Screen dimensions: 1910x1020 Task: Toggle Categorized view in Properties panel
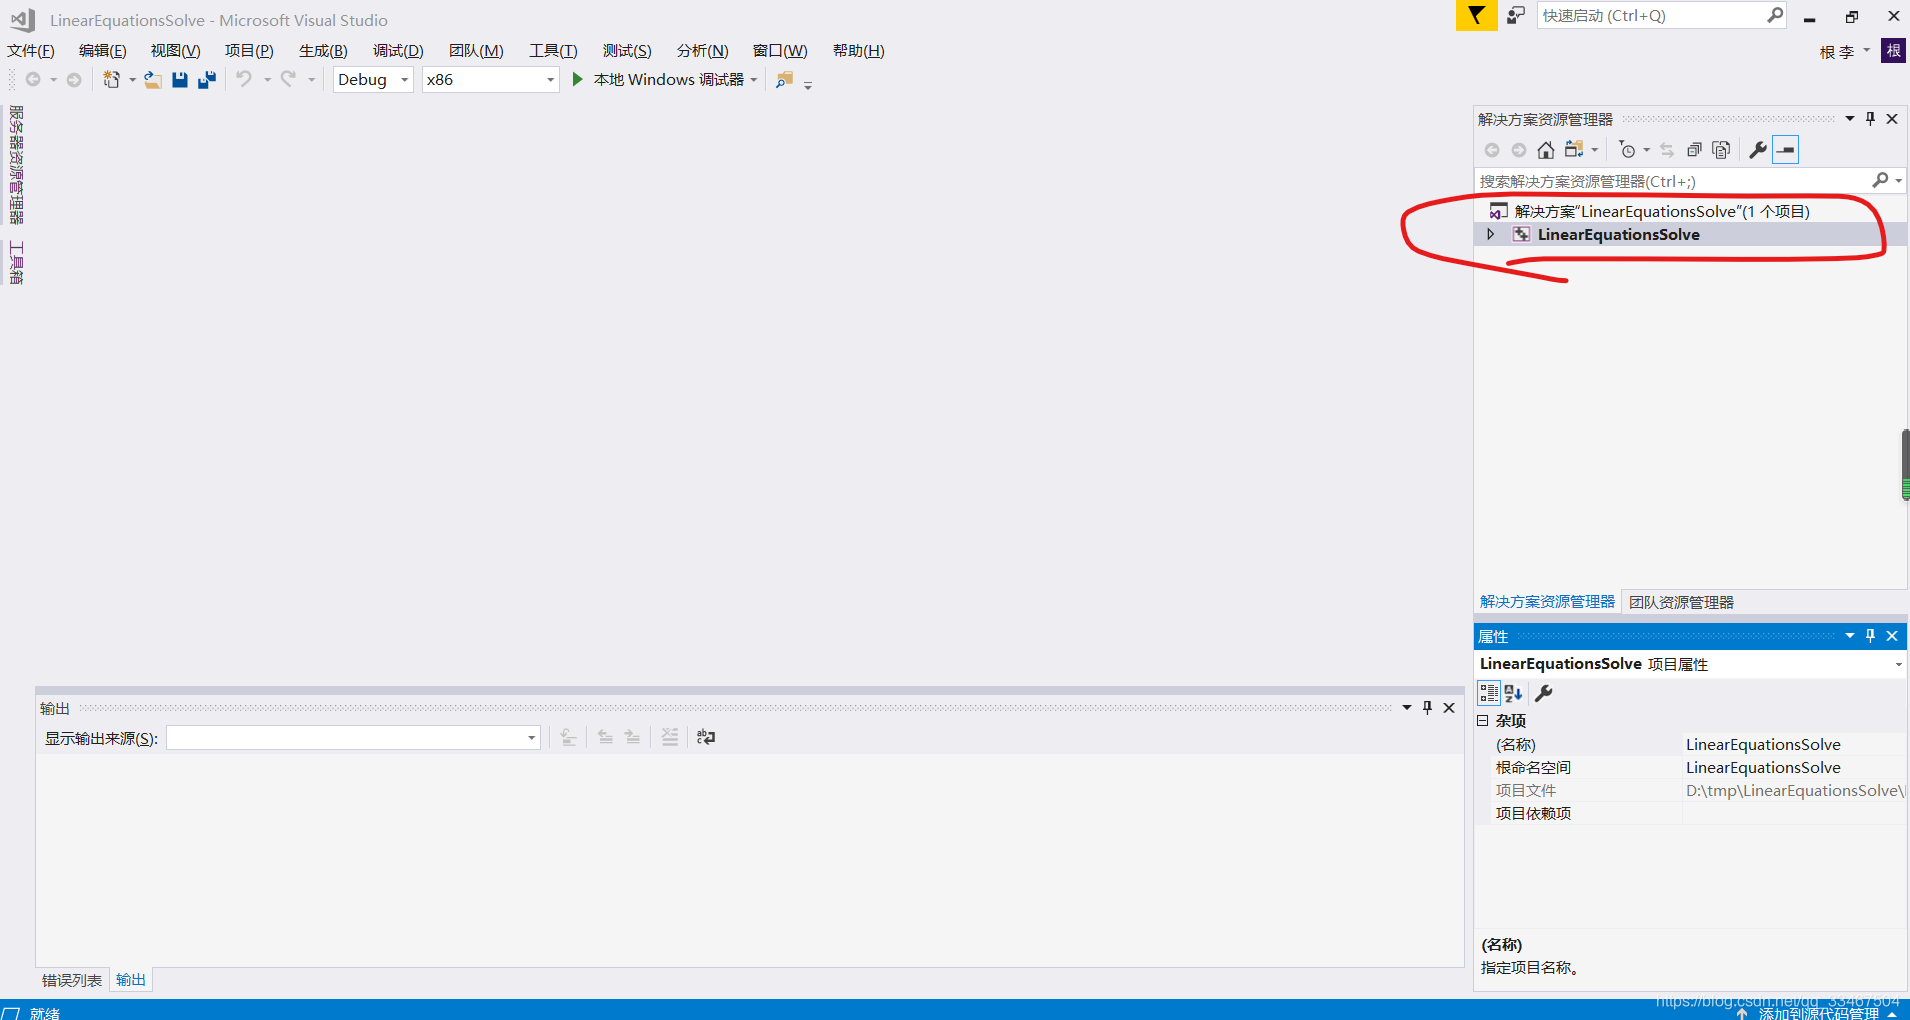pos(1489,693)
